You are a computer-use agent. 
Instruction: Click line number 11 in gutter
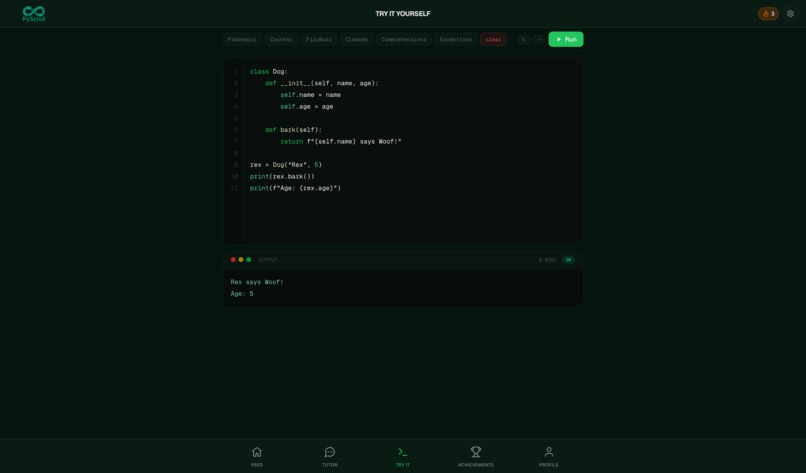pyautogui.click(x=234, y=189)
